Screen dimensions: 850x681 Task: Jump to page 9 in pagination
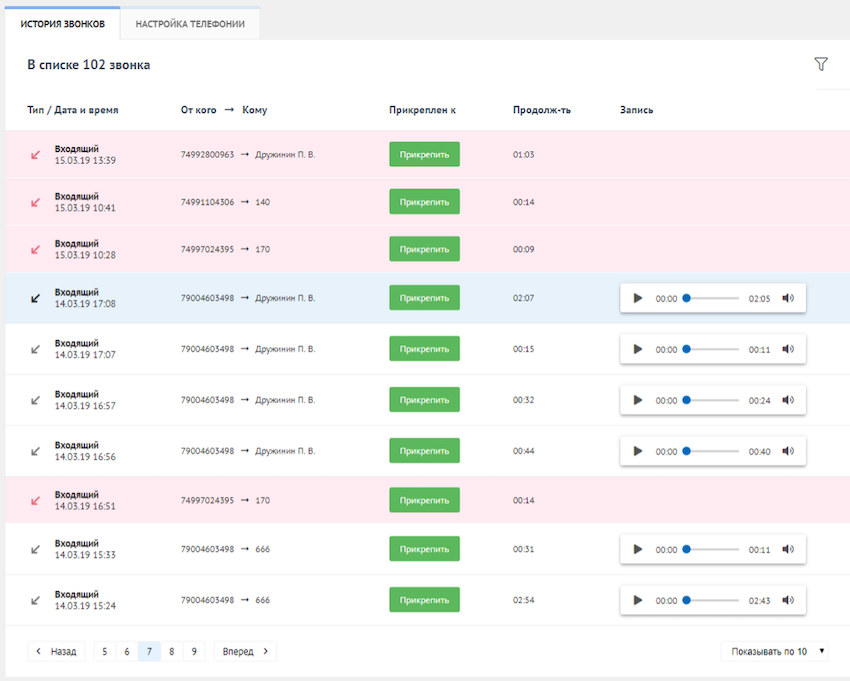click(194, 652)
